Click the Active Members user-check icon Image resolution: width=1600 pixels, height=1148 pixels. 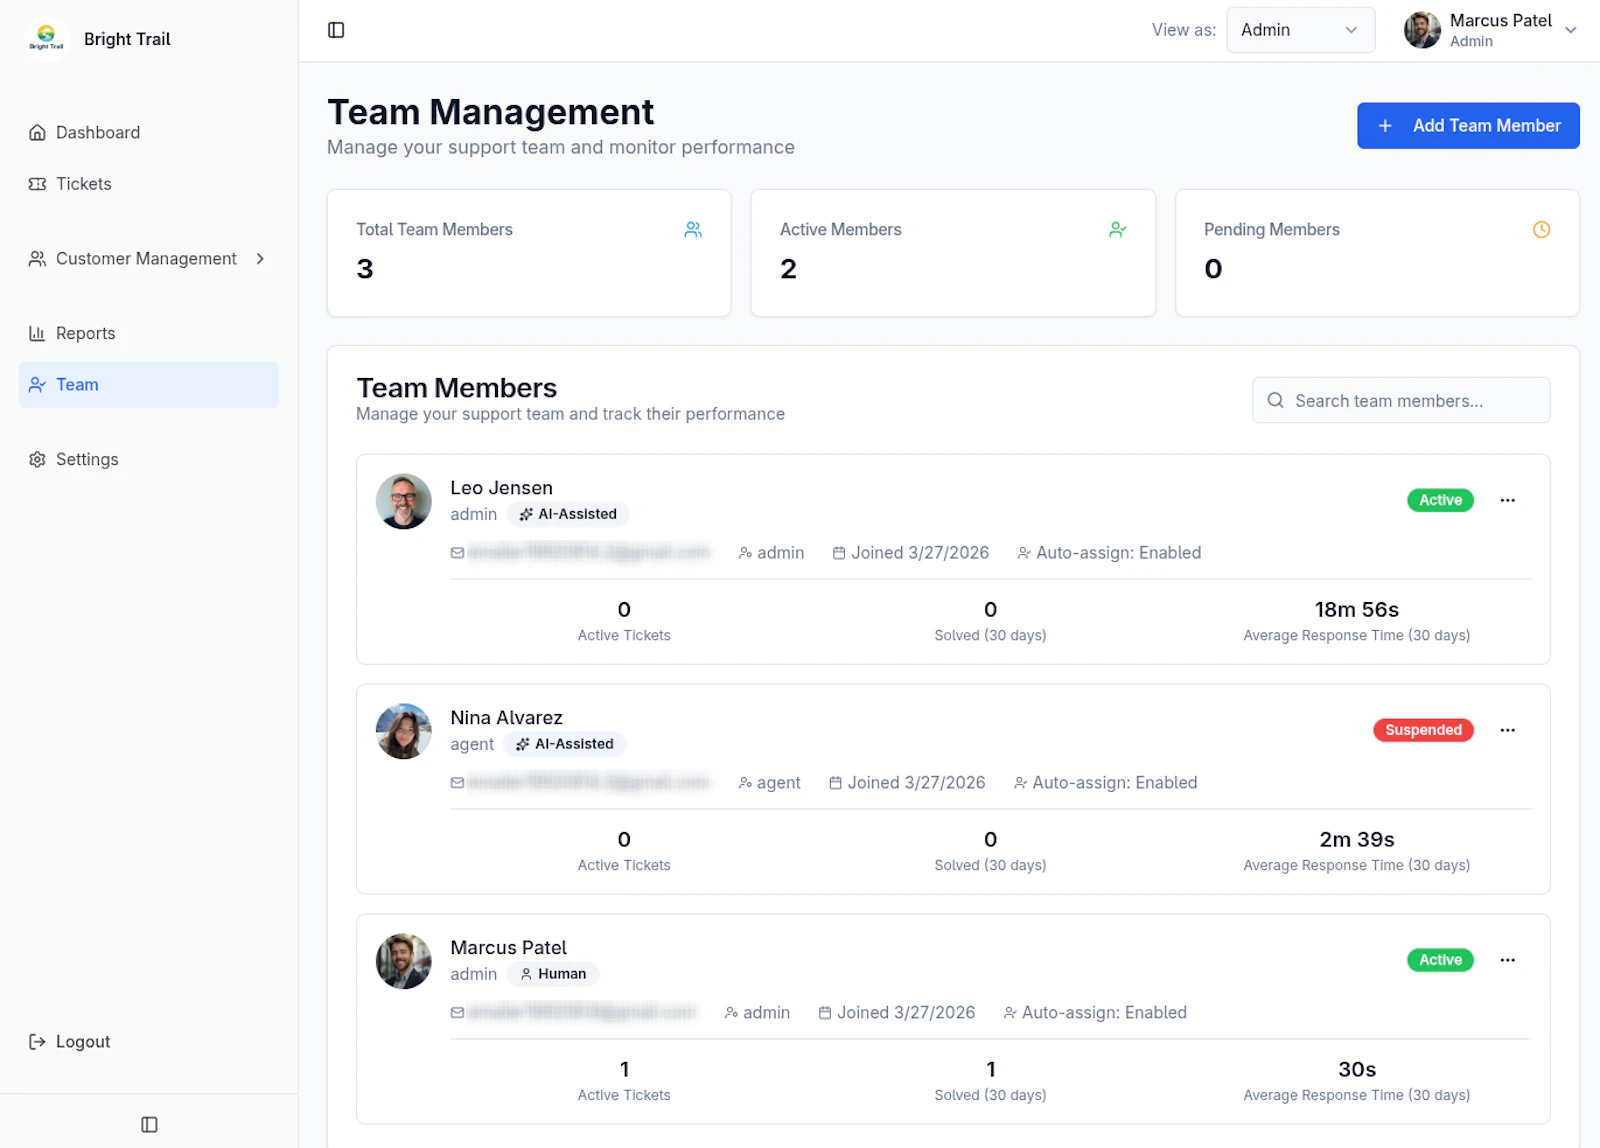[x=1118, y=230]
